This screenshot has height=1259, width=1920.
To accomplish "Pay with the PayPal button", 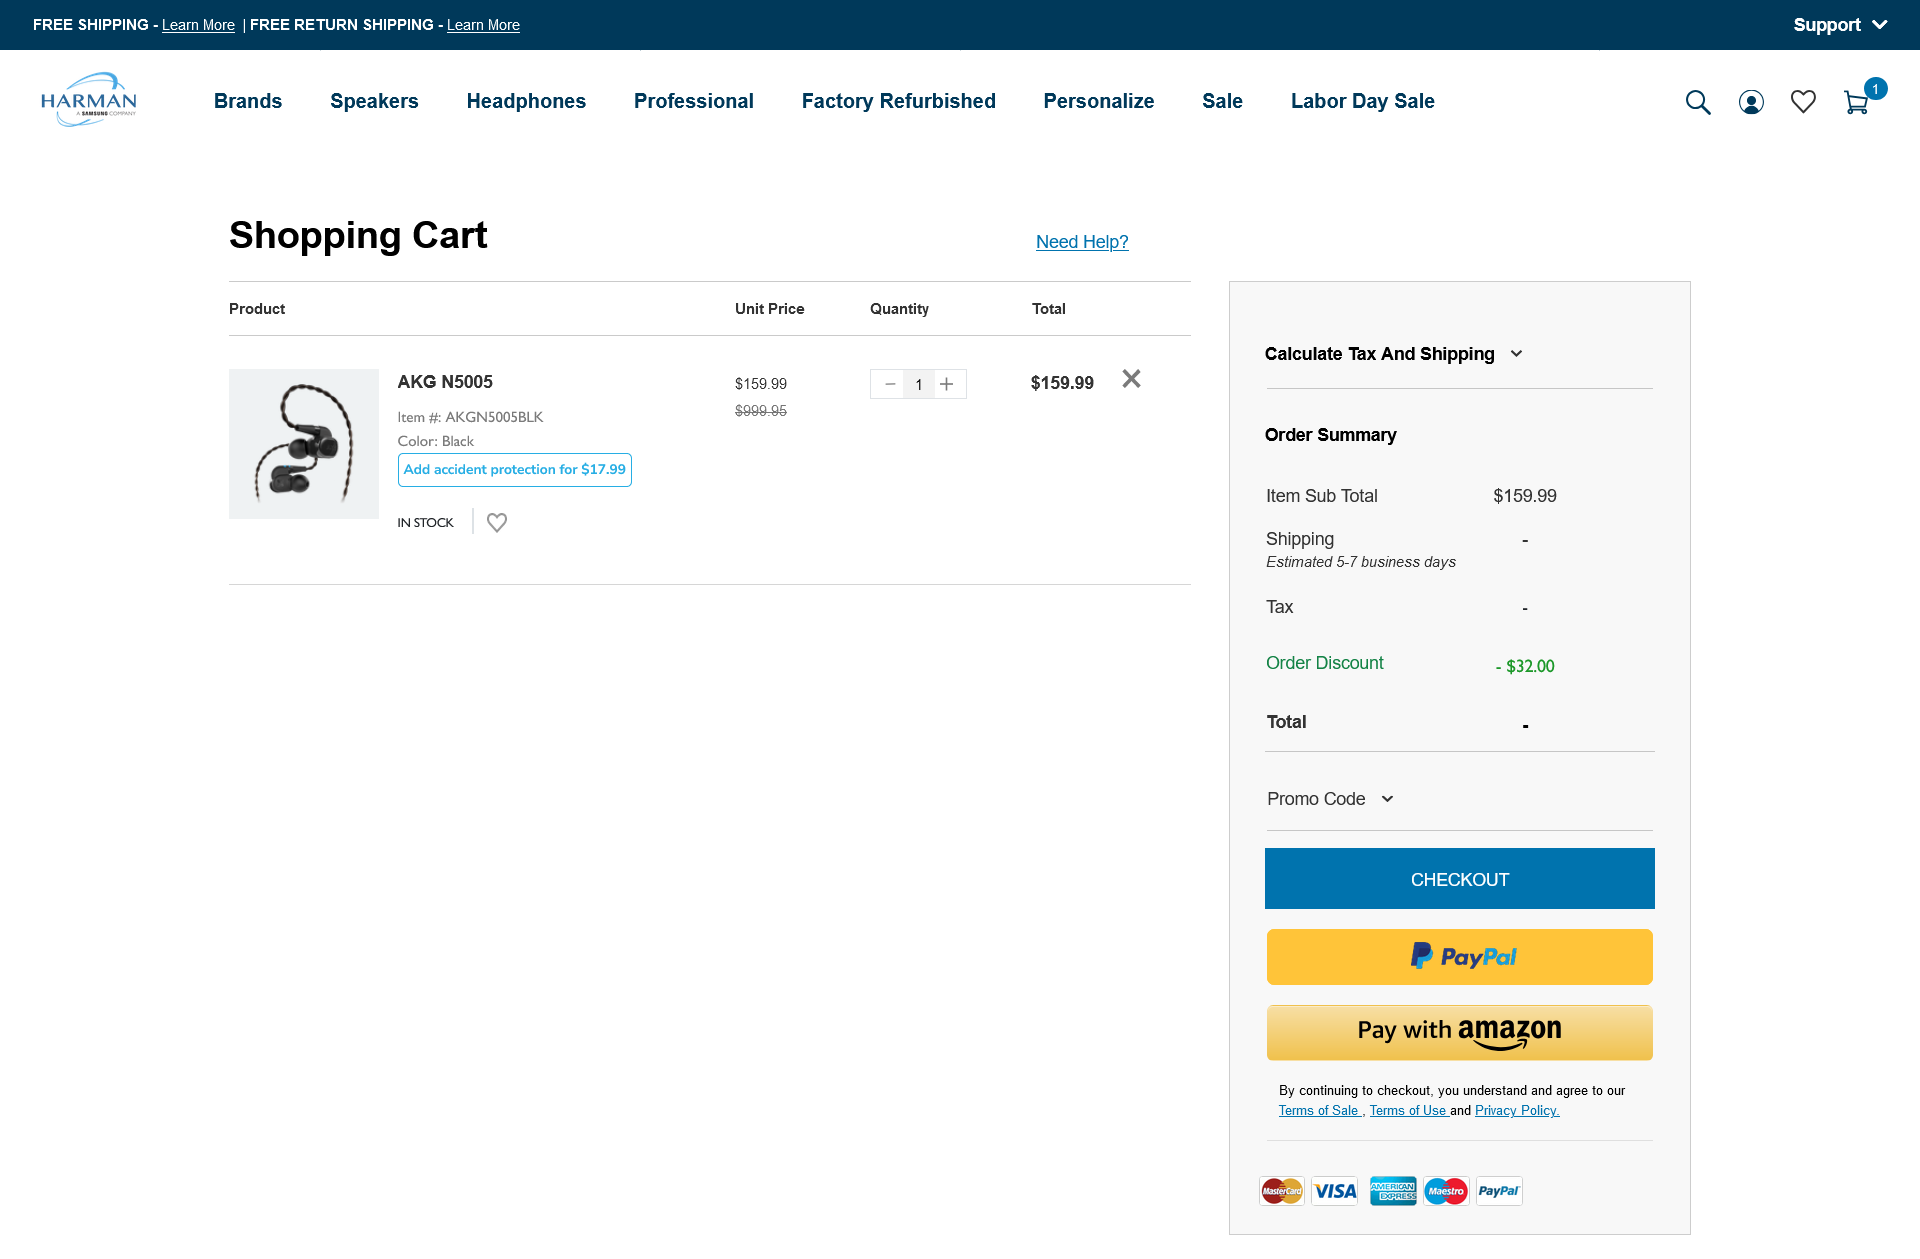I will (1459, 957).
